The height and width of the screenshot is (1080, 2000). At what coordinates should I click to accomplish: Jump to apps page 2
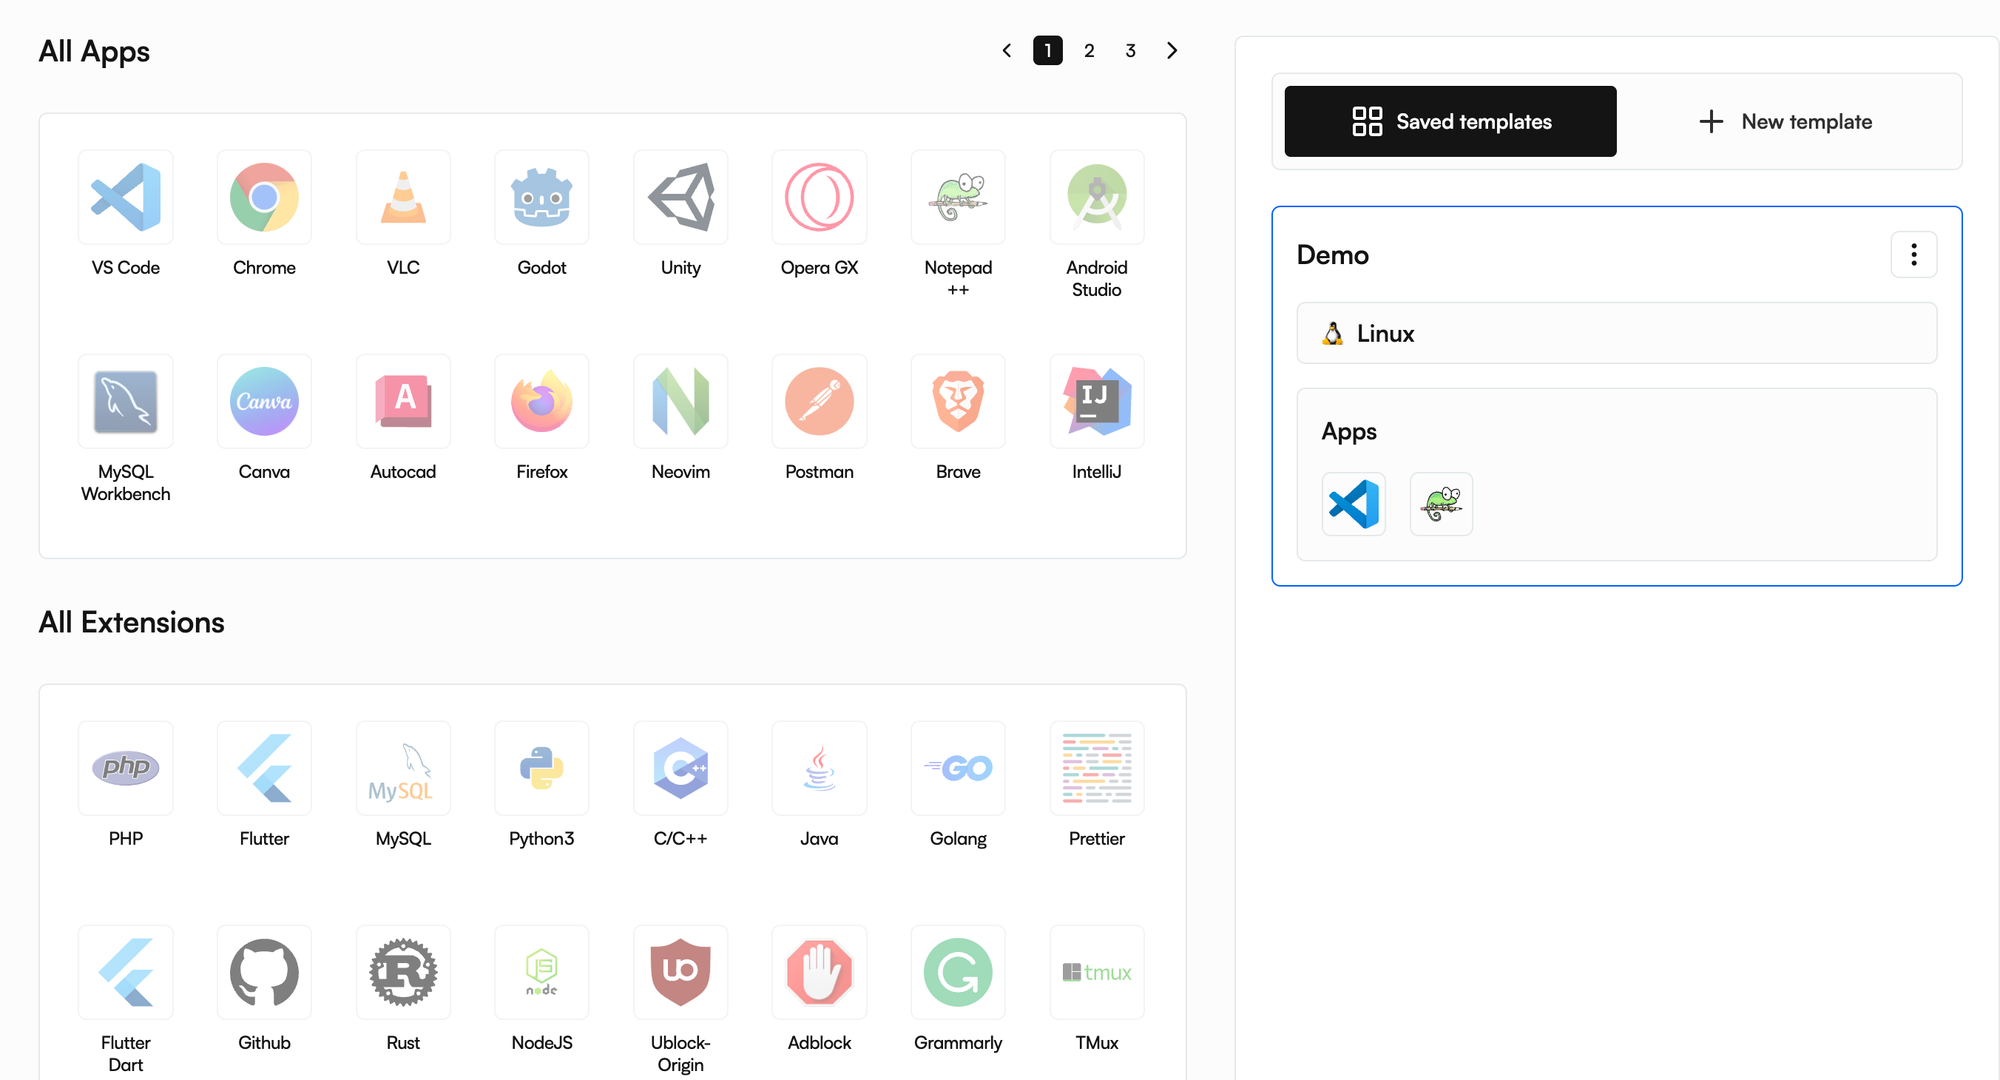point(1089,51)
